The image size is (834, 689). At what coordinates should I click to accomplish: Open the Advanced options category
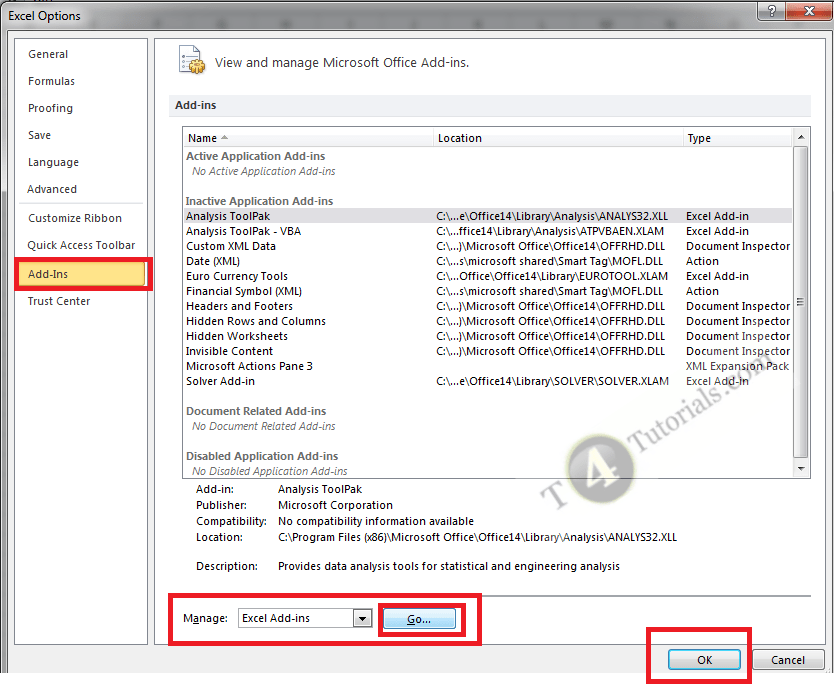pos(52,189)
